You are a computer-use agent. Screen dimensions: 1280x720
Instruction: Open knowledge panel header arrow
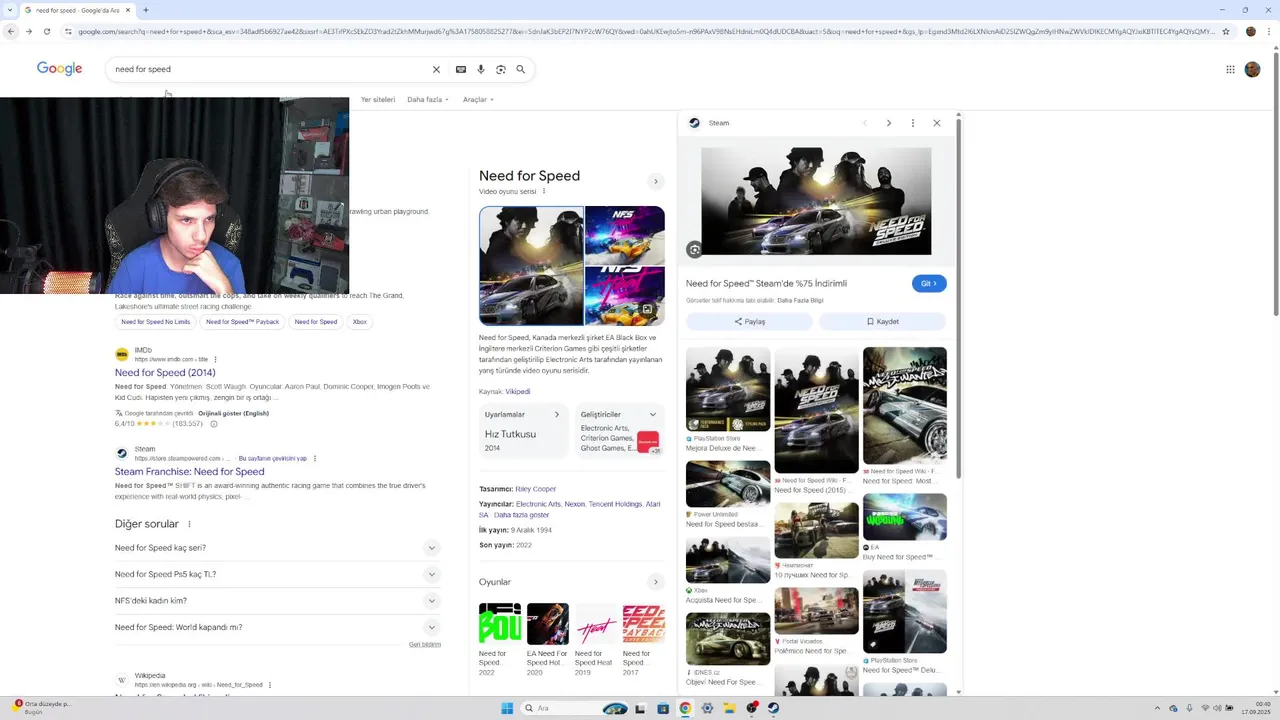click(x=656, y=182)
